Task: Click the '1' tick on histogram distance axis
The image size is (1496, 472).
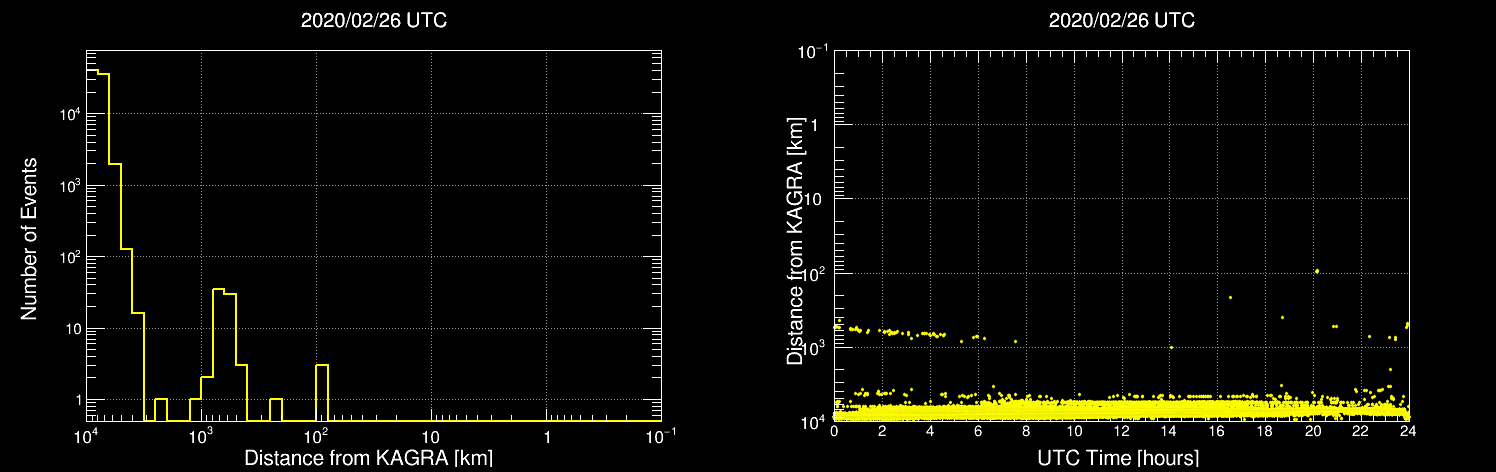Action: (546, 437)
